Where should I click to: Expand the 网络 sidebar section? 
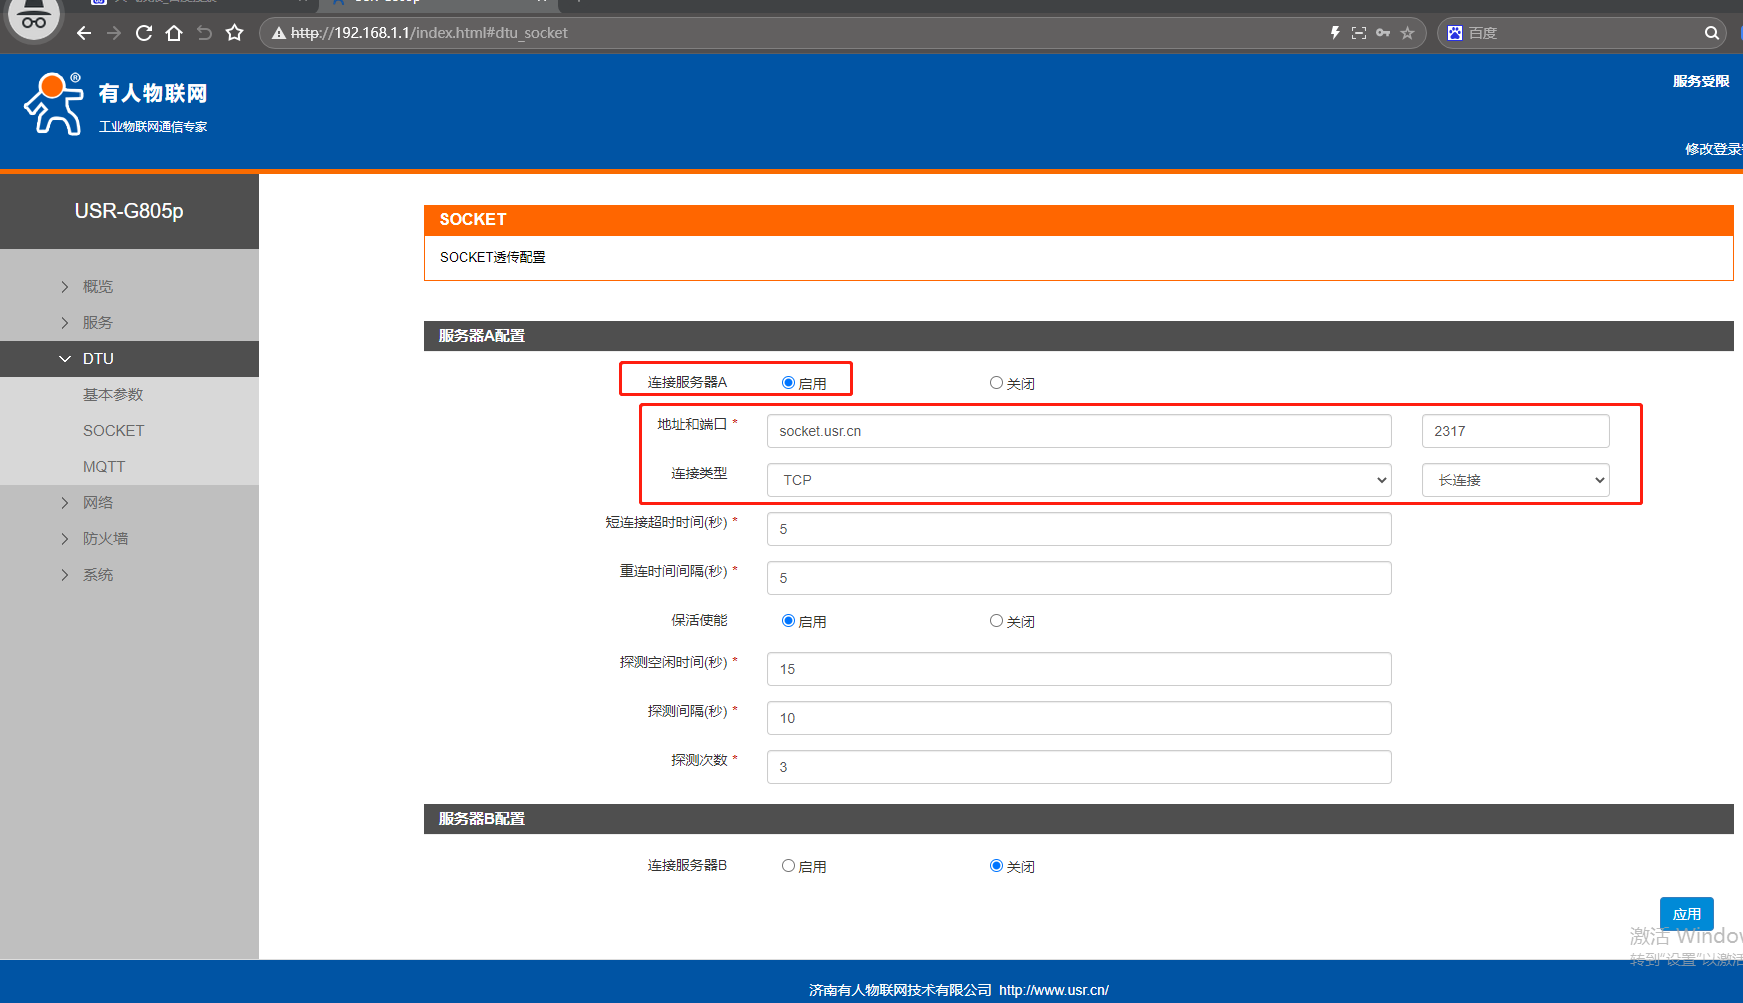tap(98, 503)
